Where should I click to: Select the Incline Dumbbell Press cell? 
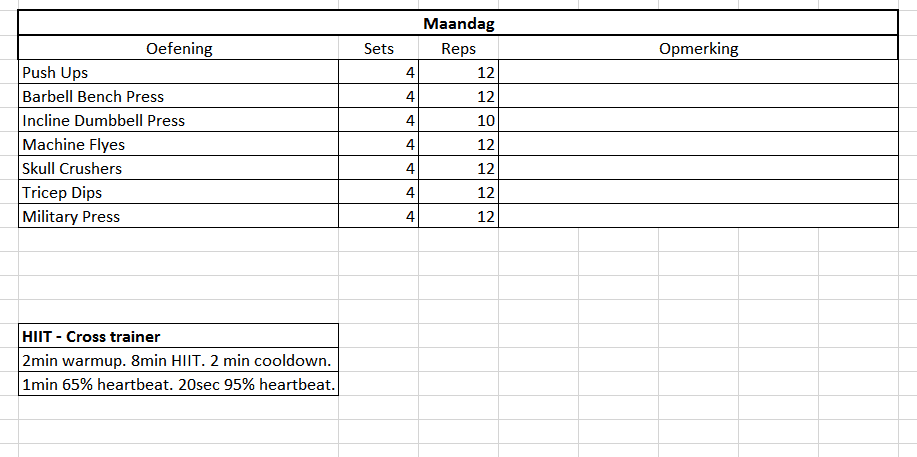click(179, 120)
